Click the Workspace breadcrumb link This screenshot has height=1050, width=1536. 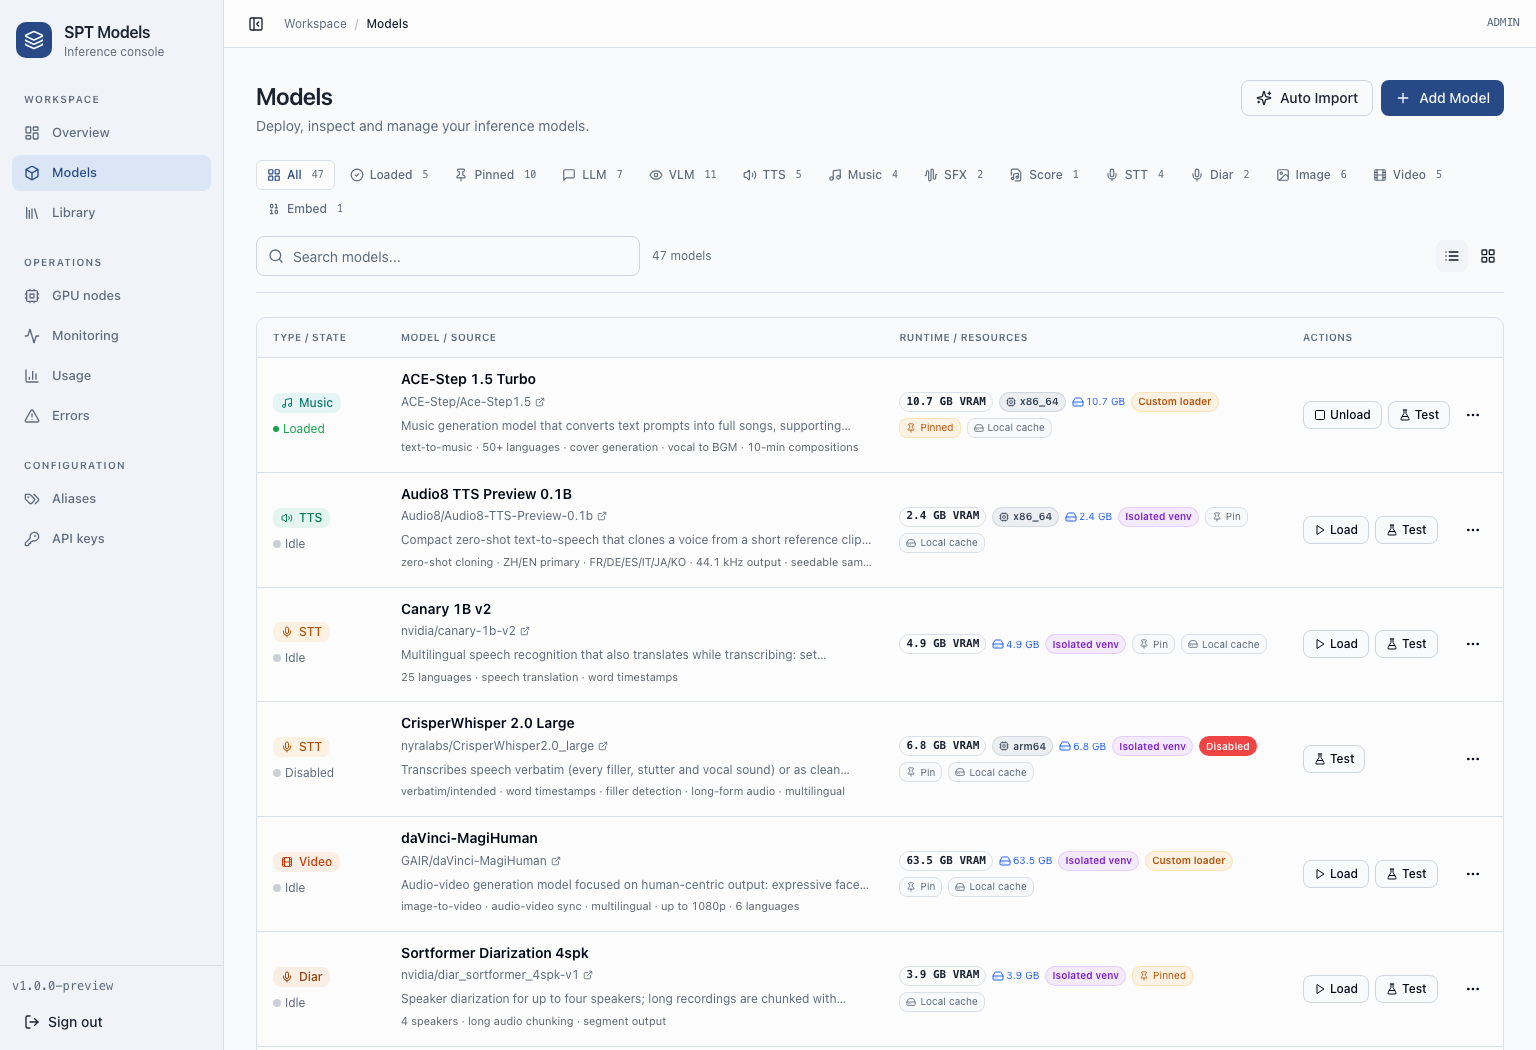(315, 24)
